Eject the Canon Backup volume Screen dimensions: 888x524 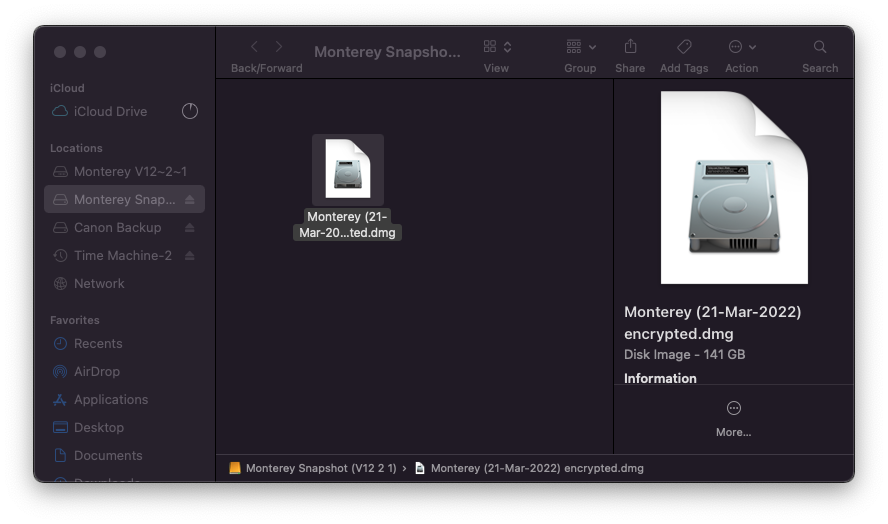tap(190, 227)
